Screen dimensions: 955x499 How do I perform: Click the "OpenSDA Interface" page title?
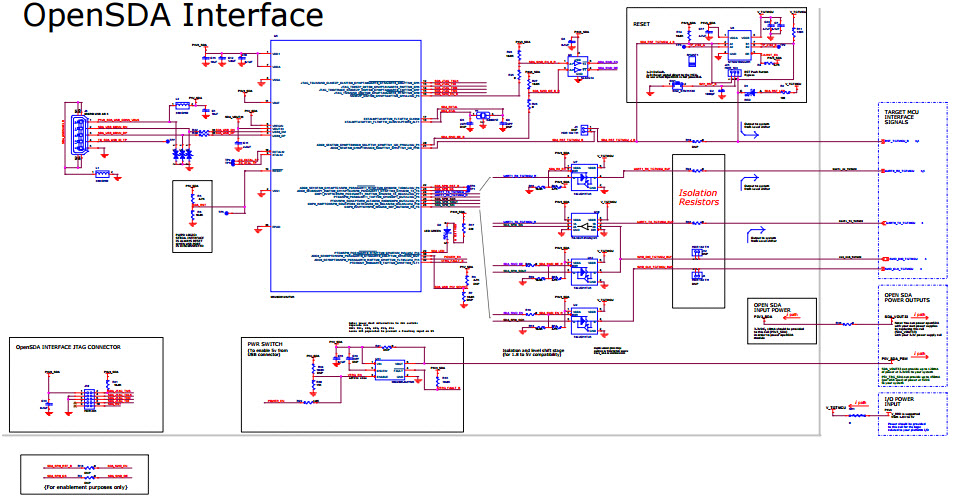click(172, 15)
